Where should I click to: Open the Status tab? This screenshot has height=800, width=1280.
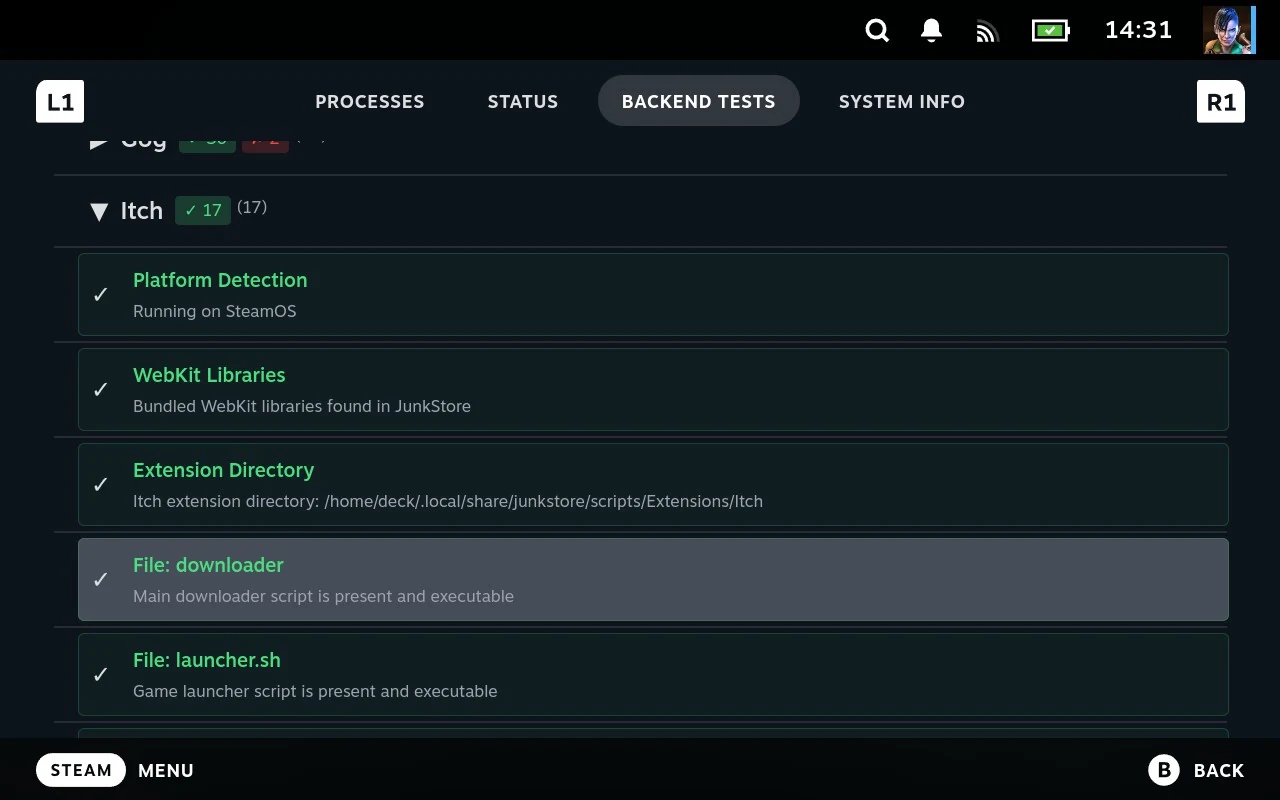tap(523, 101)
